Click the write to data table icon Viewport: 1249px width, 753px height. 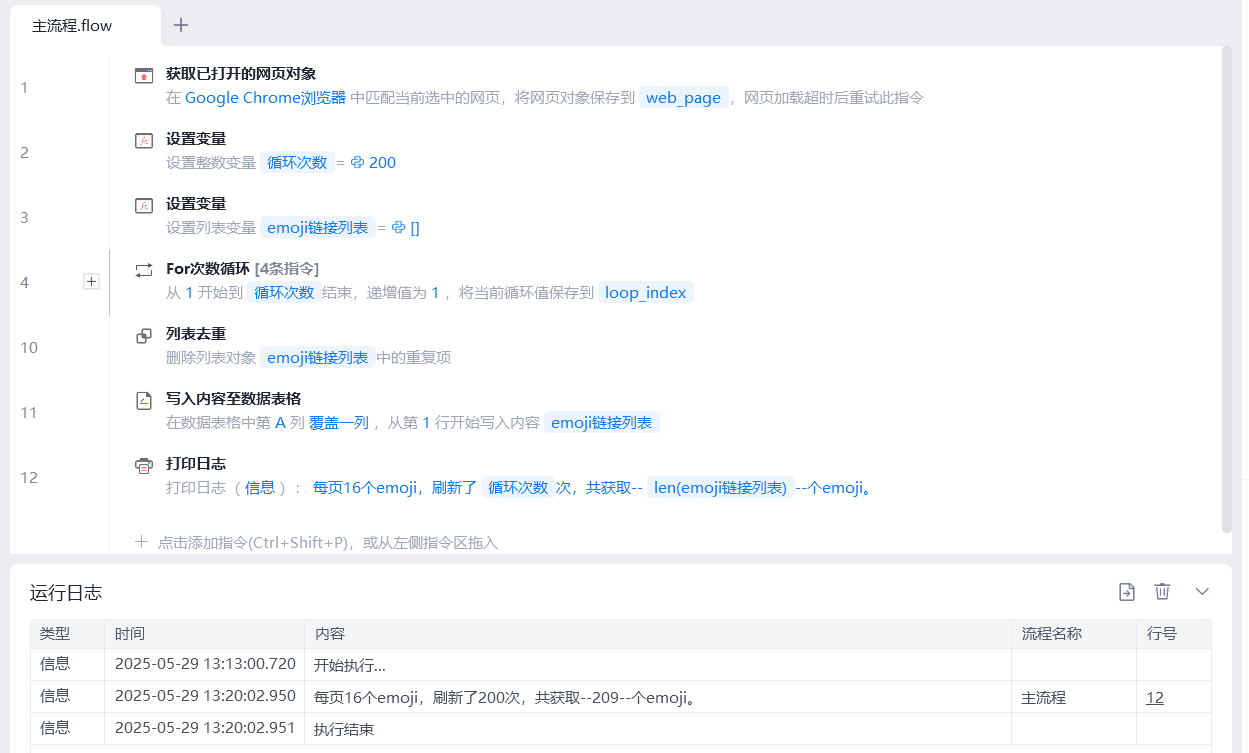[x=144, y=400]
